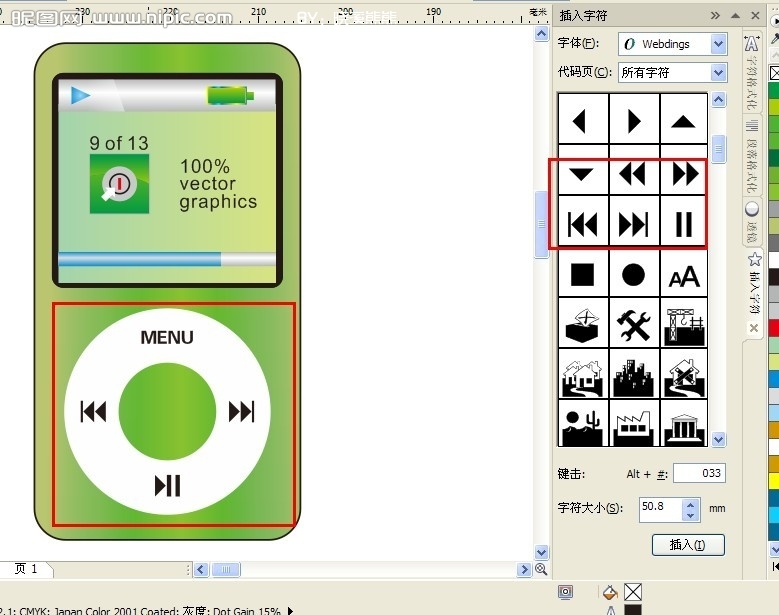779x615 pixels.
Task: Close the docker tab with the small X
Action: [754, 328]
